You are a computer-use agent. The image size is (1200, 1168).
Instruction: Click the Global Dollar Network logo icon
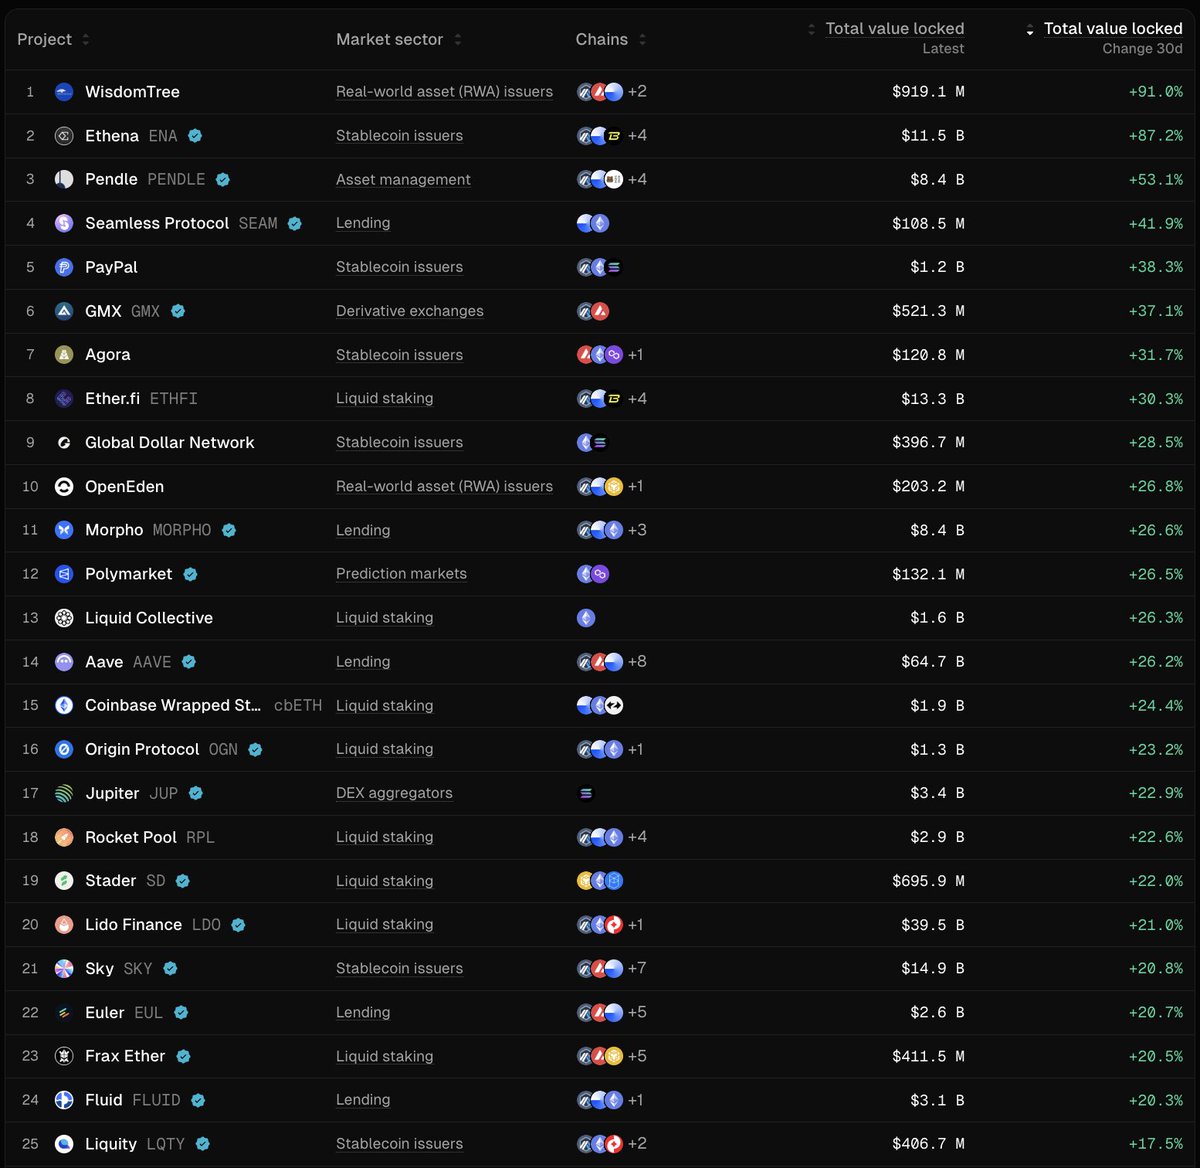click(64, 442)
